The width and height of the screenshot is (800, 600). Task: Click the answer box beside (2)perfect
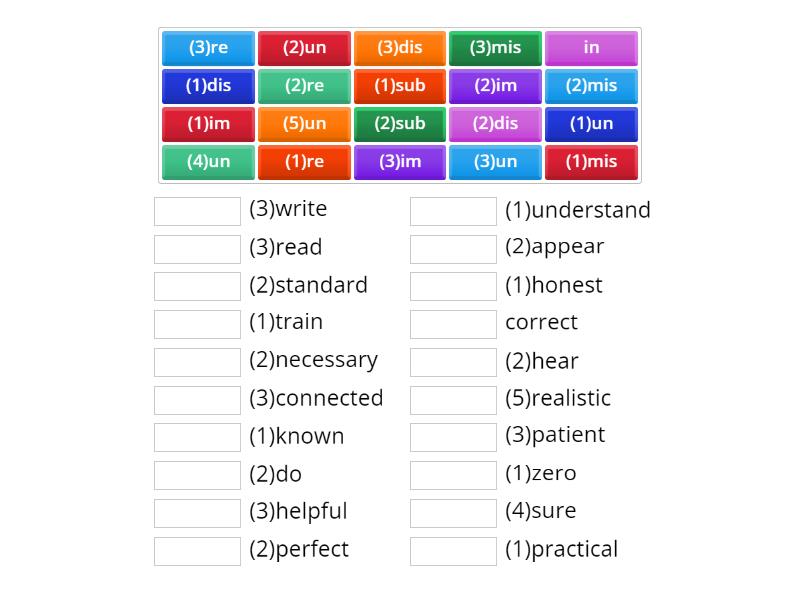pyautogui.click(x=197, y=550)
